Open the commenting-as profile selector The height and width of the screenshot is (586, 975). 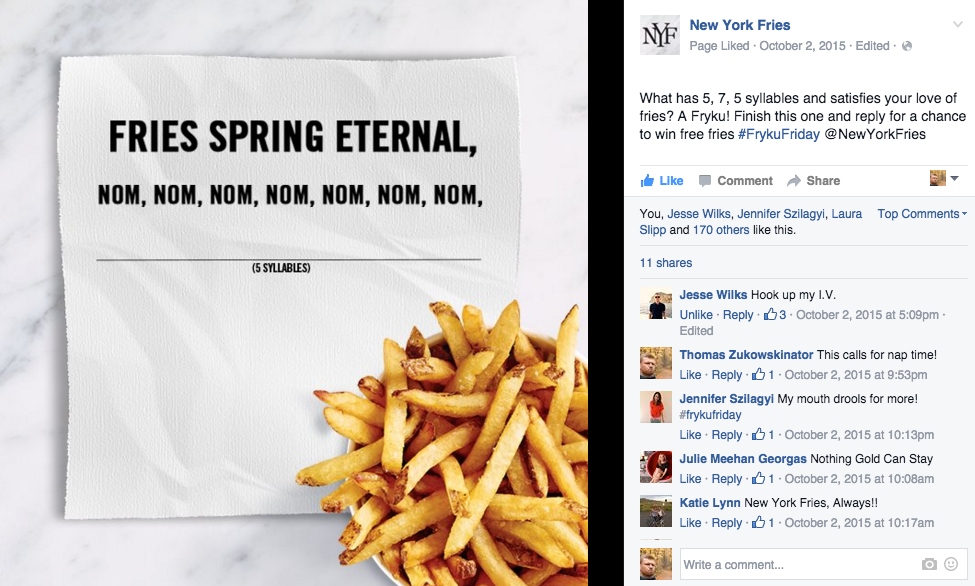tap(944, 179)
